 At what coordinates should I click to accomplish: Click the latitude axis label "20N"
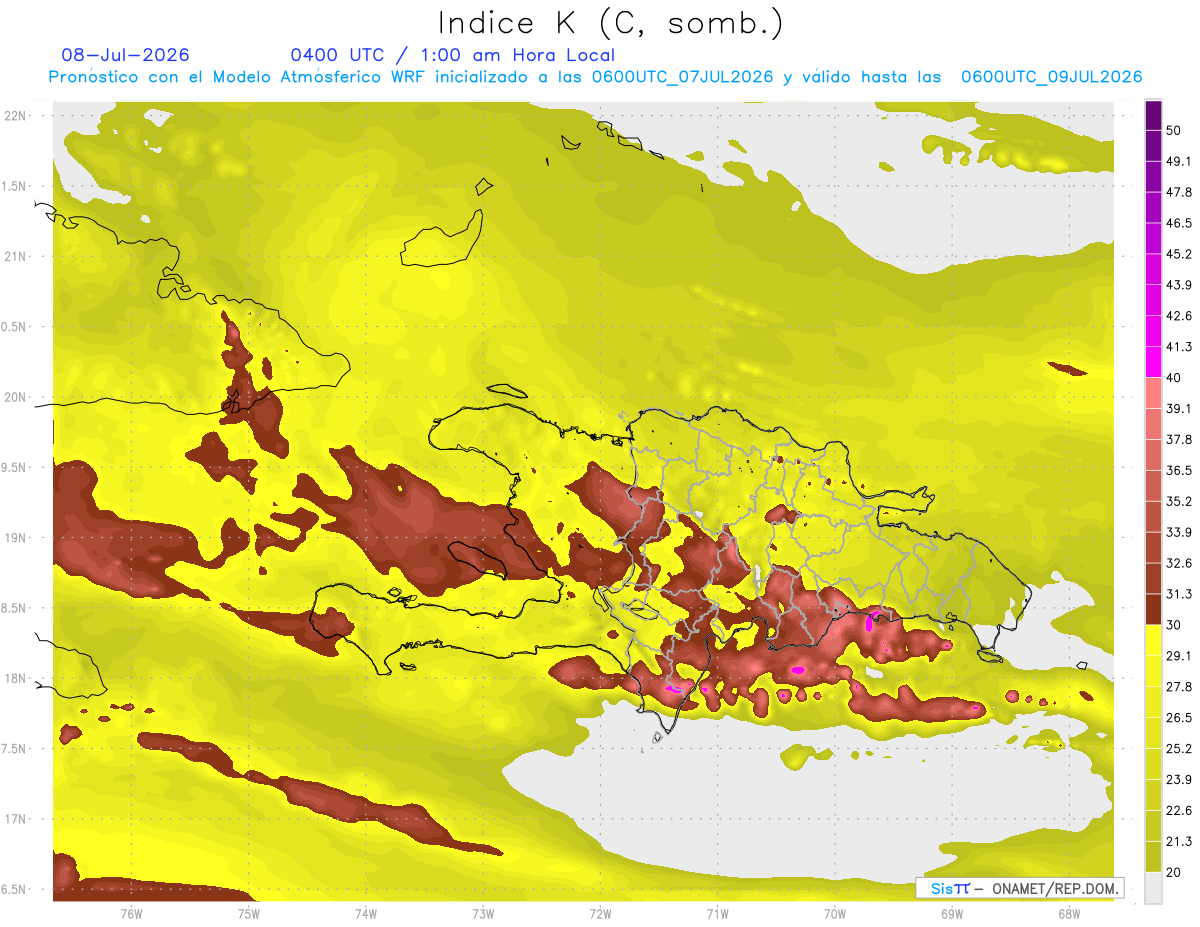coord(17,397)
